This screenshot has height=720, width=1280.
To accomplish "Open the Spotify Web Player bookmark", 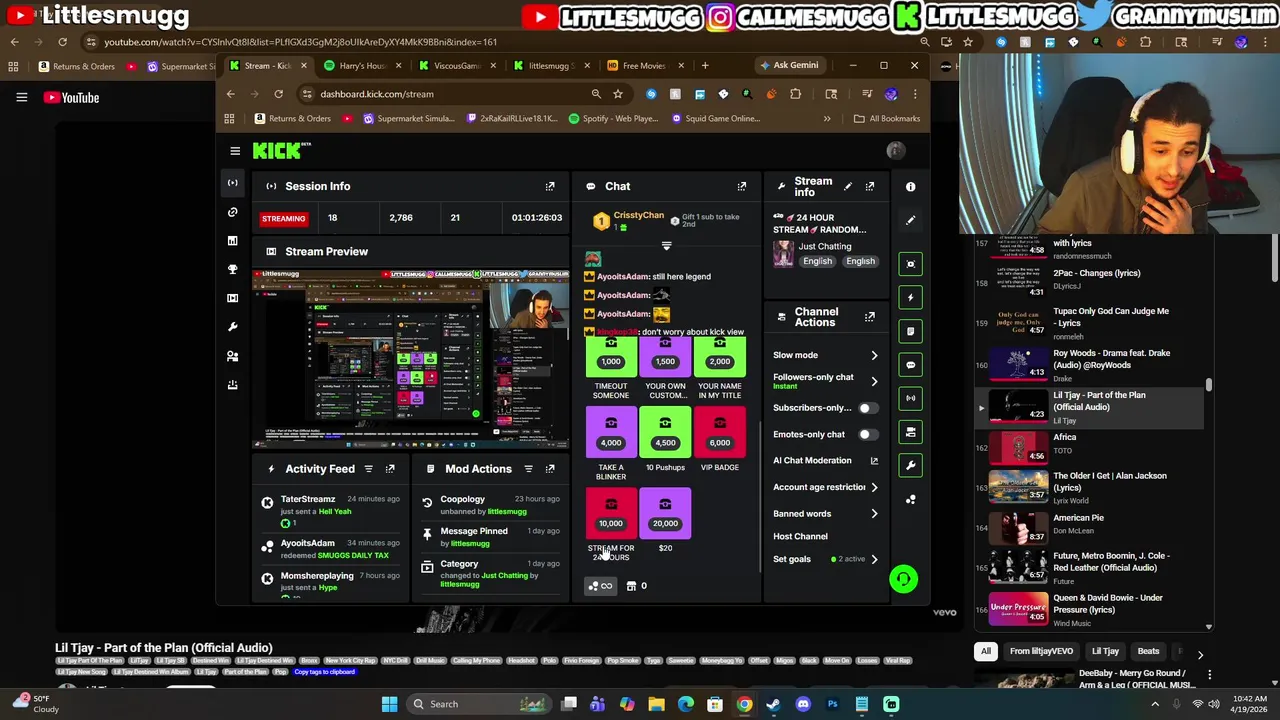I will point(613,118).
